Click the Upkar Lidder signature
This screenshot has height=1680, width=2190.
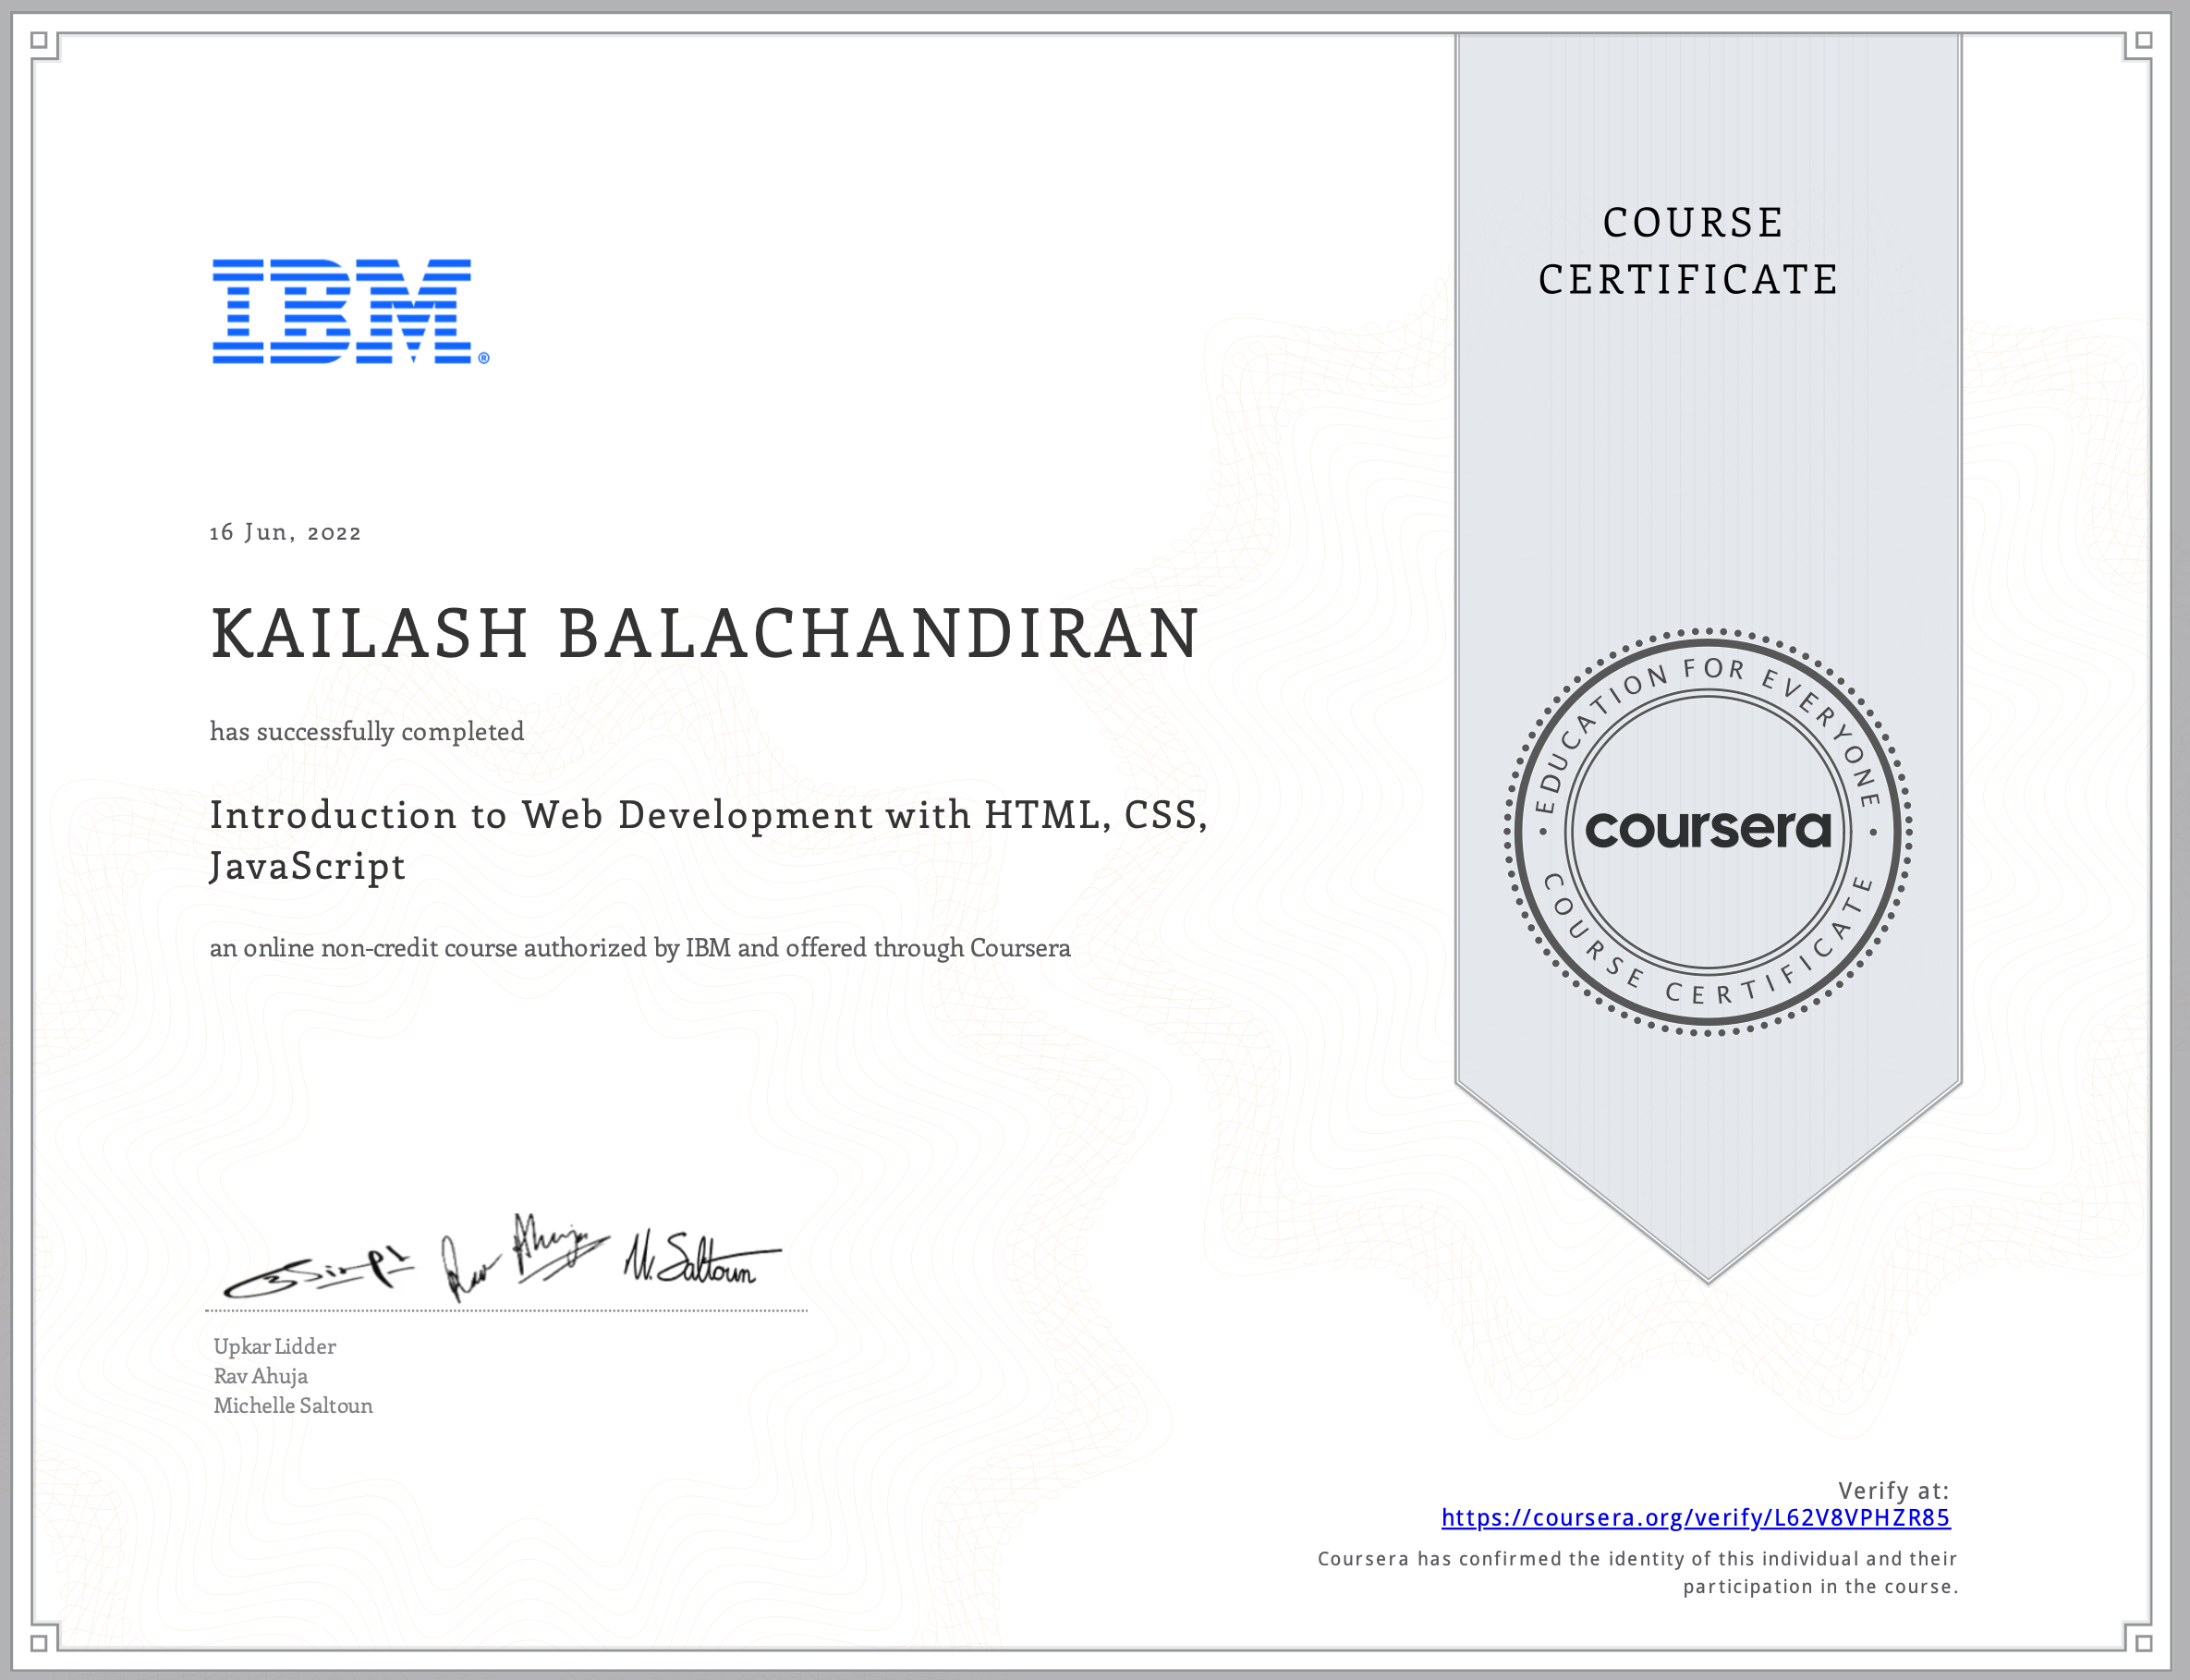coord(318,1275)
